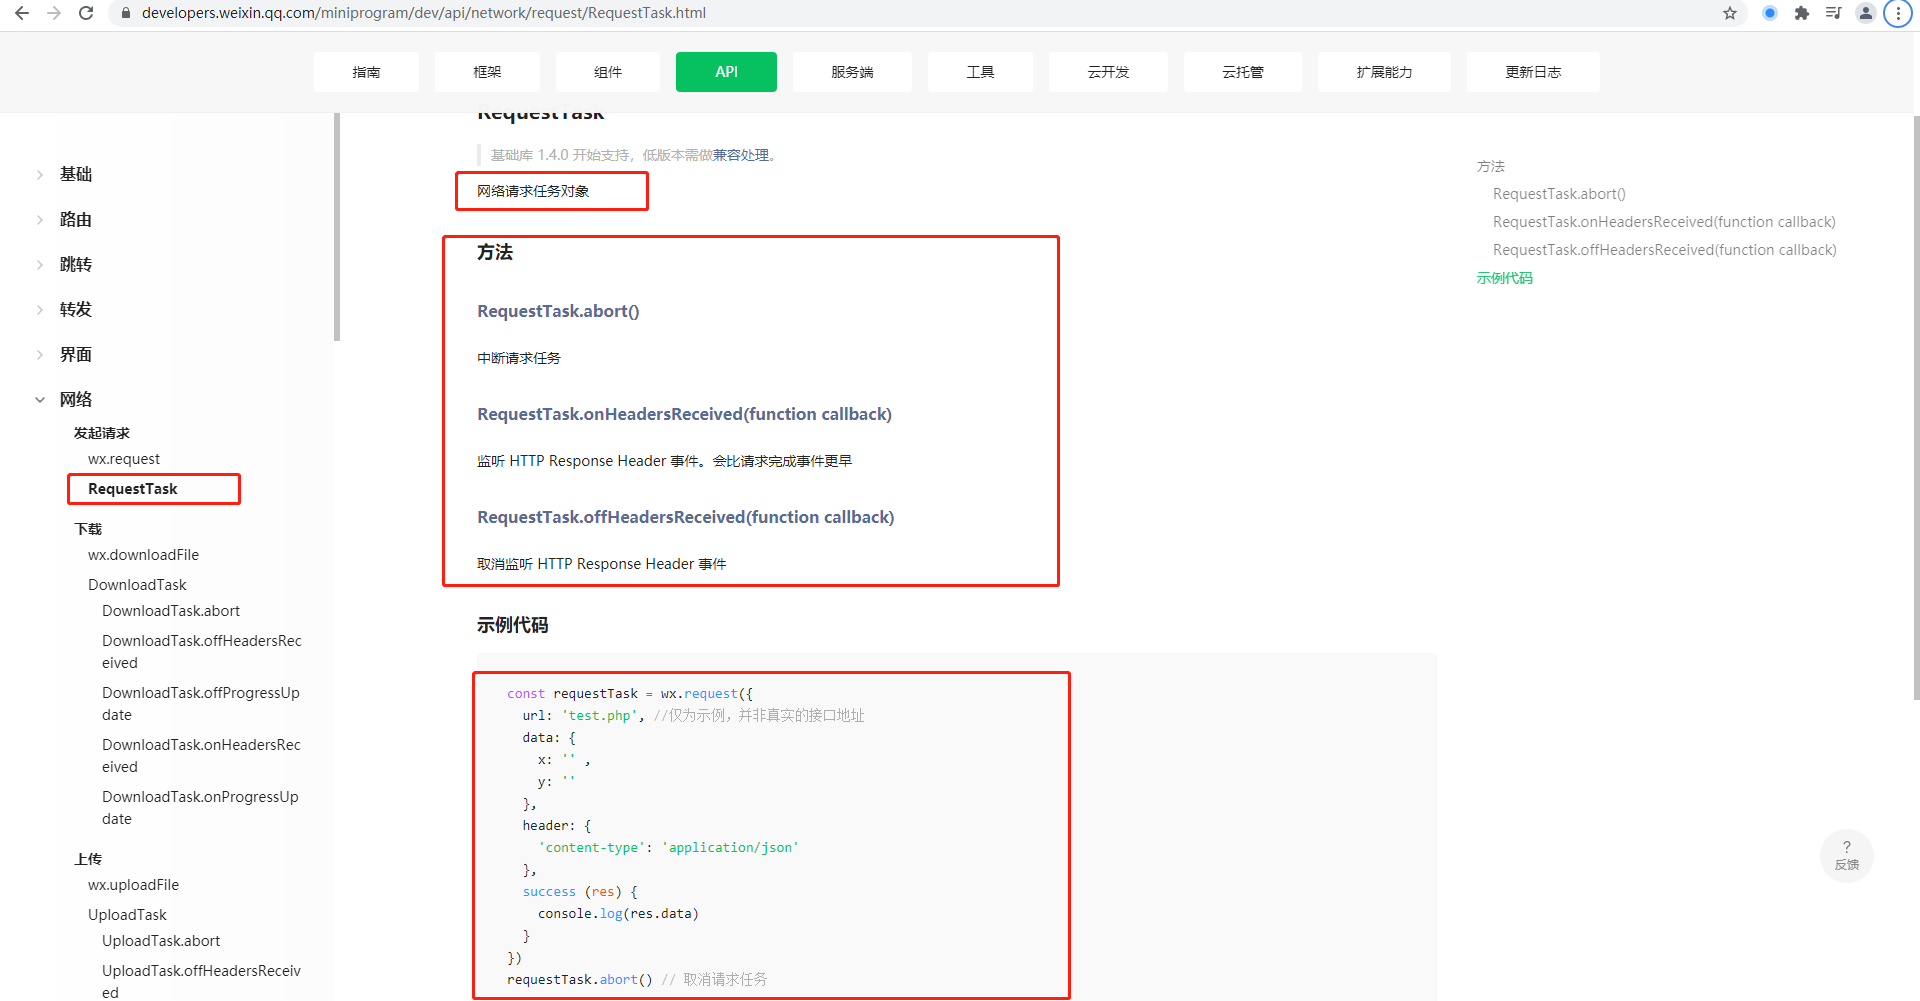The image size is (1920, 1001).
Task: Open the 云托管 tab
Action: [1243, 72]
